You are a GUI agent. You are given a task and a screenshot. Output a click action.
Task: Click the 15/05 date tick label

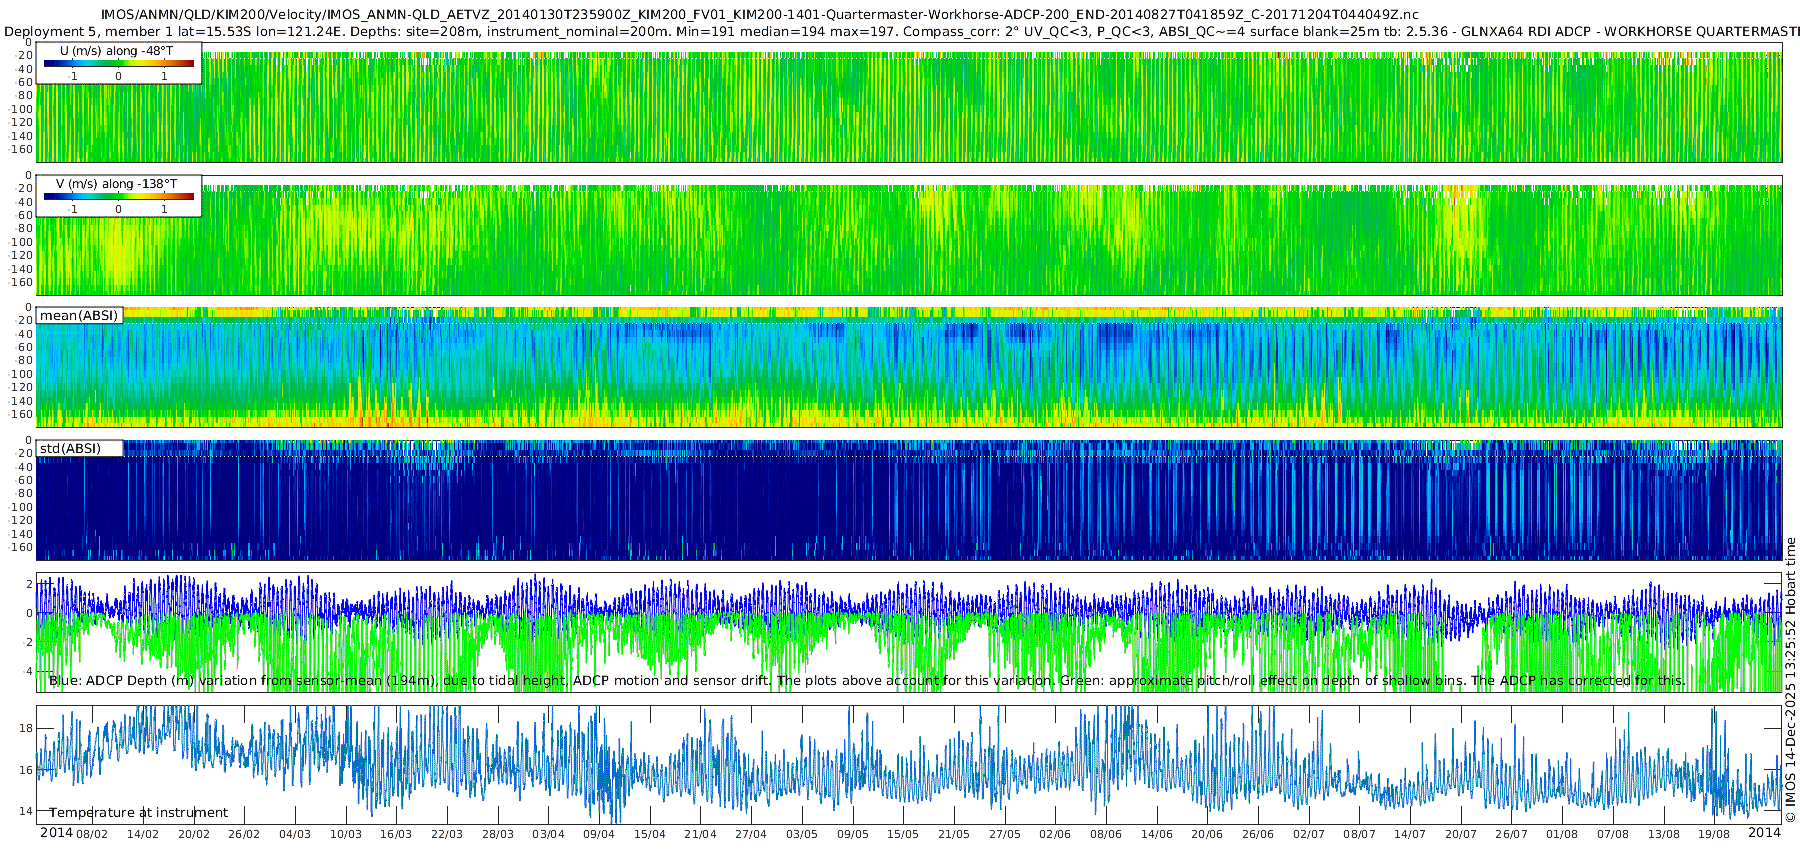point(903,834)
